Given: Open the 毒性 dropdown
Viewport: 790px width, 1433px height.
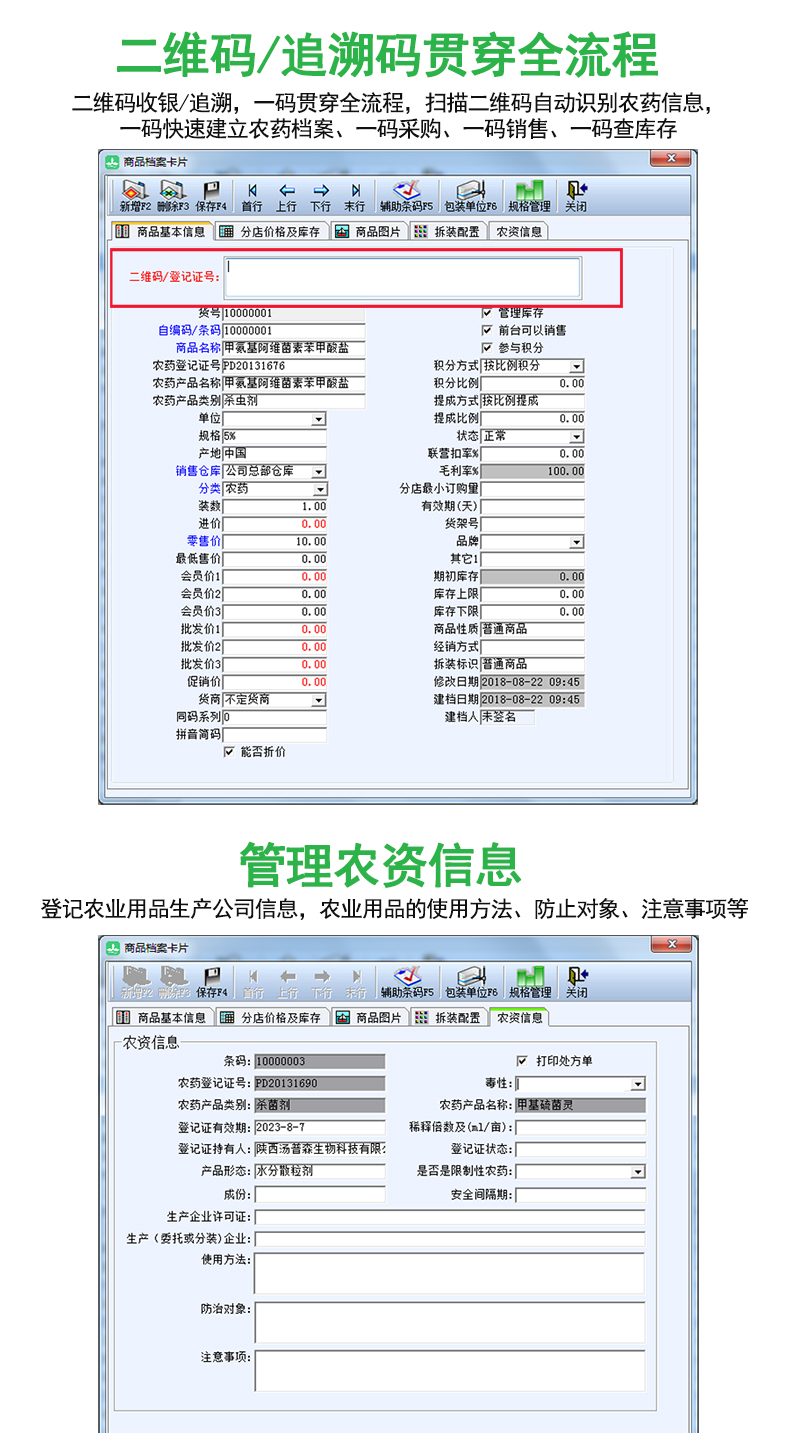Looking at the screenshot, I should (637, 1083).
